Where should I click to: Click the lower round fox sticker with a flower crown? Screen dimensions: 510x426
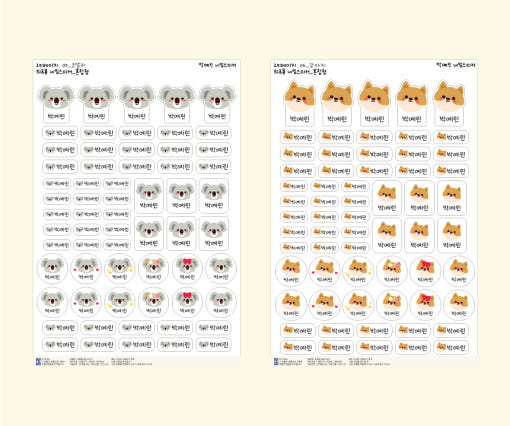pyautogui.click(x=392, y=305)
